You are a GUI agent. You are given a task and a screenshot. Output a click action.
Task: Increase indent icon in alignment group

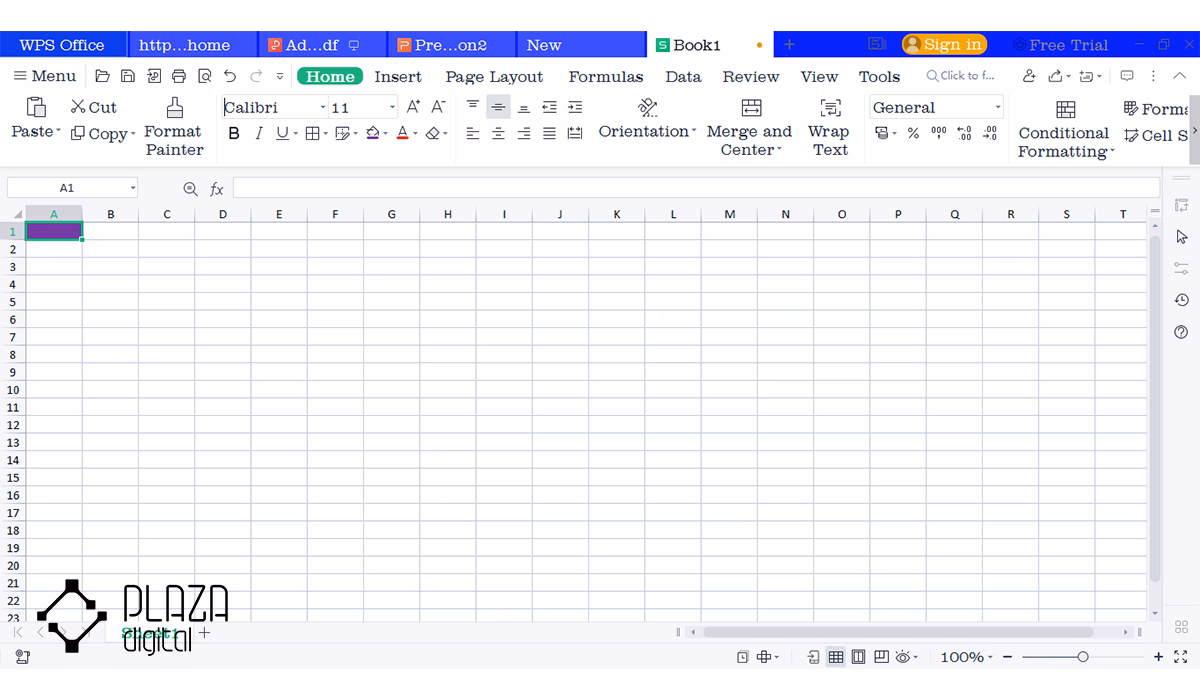(x=575, y=107)
